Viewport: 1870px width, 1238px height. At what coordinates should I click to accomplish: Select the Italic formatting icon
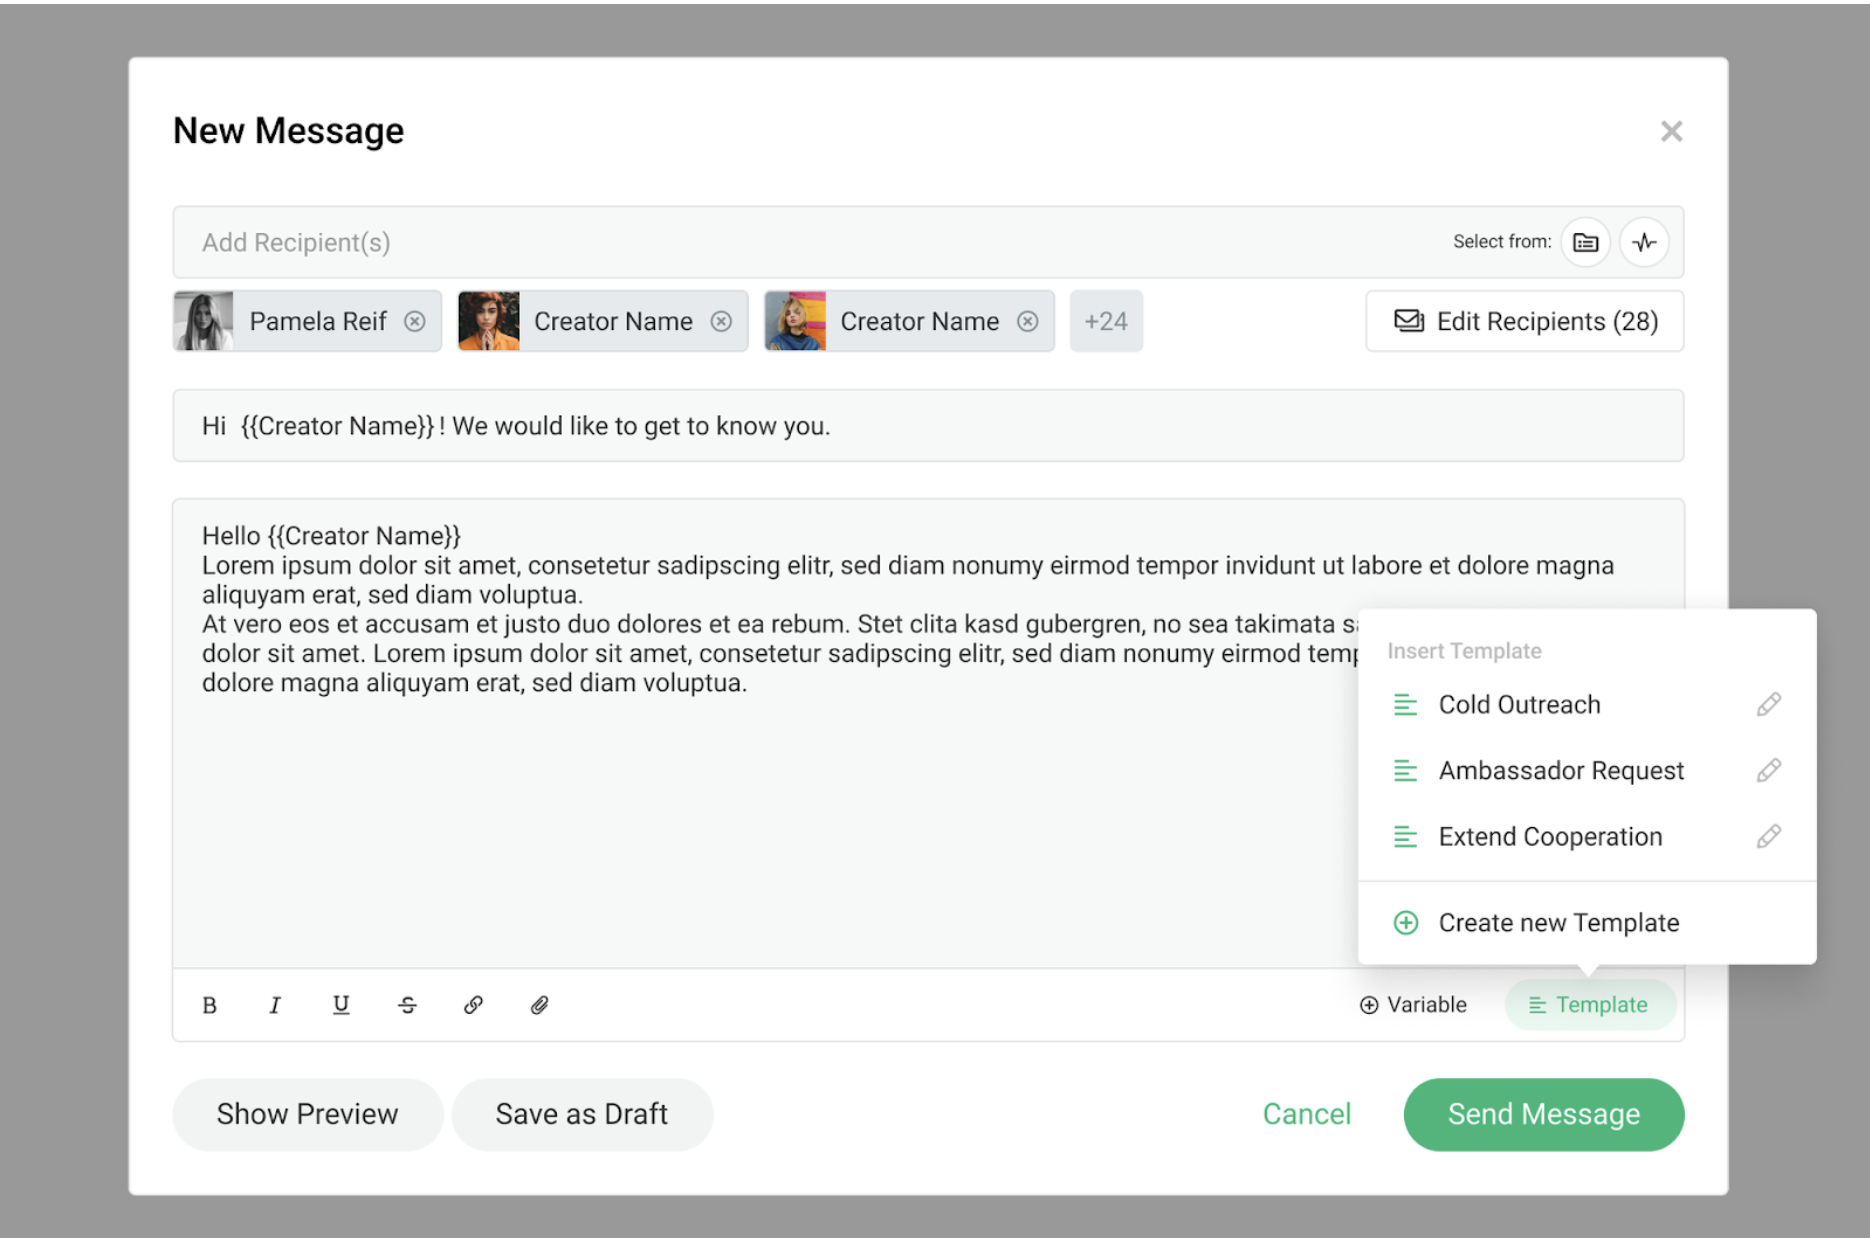pyautogui.click(x=275, y=1005)
